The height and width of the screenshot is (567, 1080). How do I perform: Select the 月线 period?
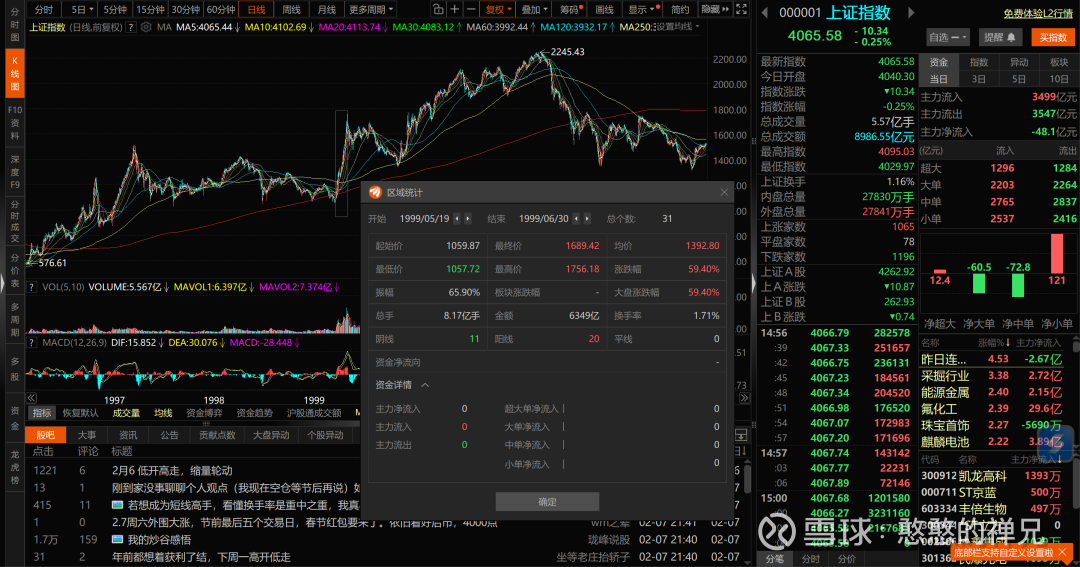(x=326, y=10)
